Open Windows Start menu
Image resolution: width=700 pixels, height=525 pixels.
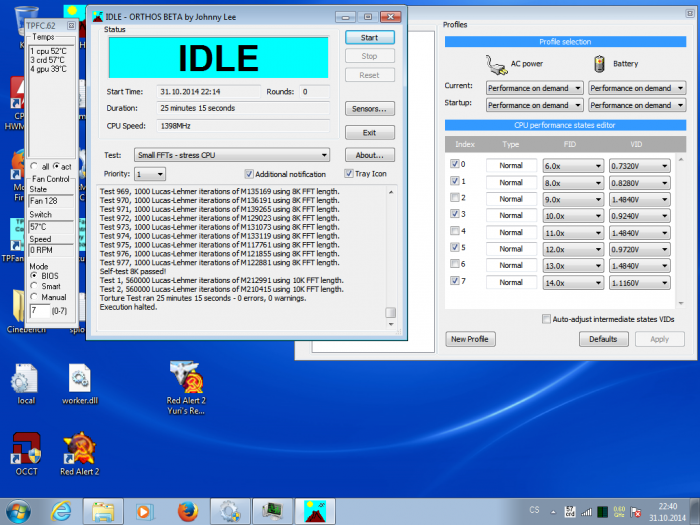[x=17, y=510]
